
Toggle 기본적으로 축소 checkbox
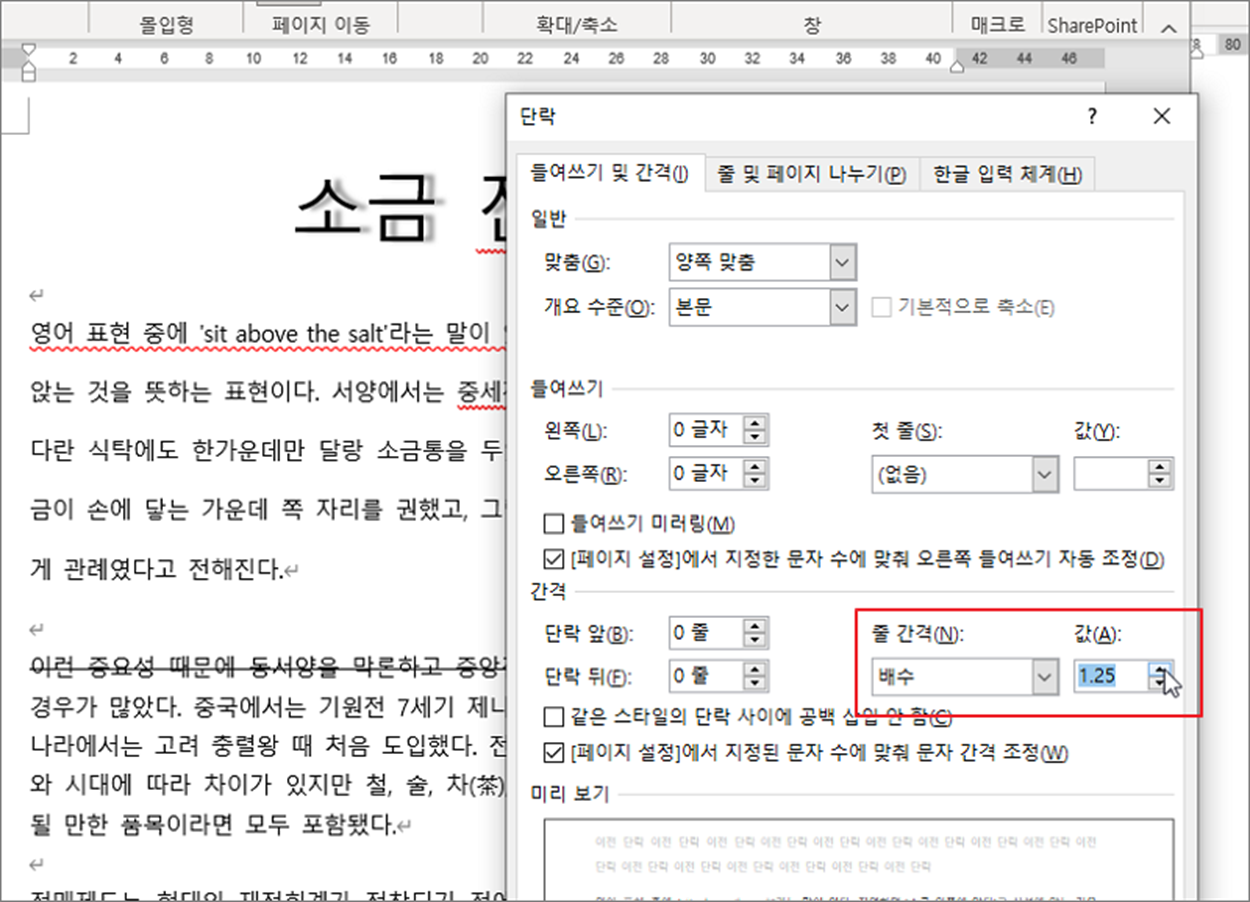tap(882, 308)
